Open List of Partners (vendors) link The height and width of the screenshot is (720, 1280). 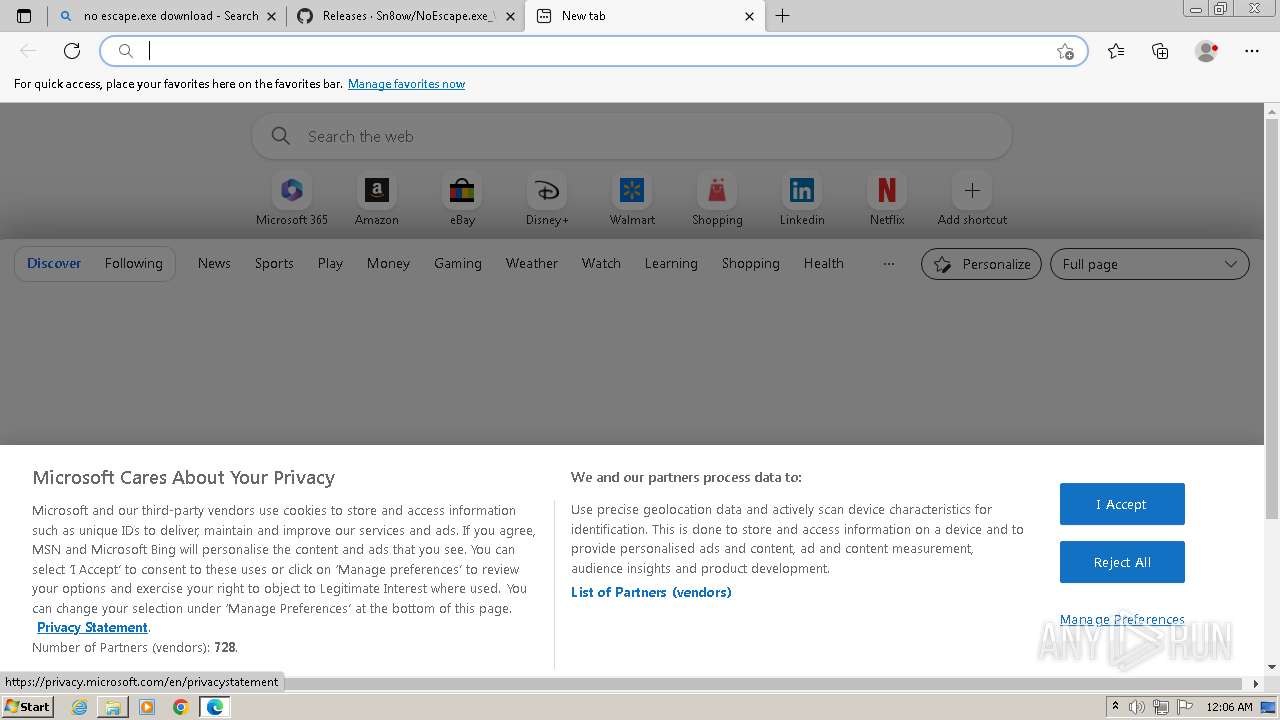651,592
